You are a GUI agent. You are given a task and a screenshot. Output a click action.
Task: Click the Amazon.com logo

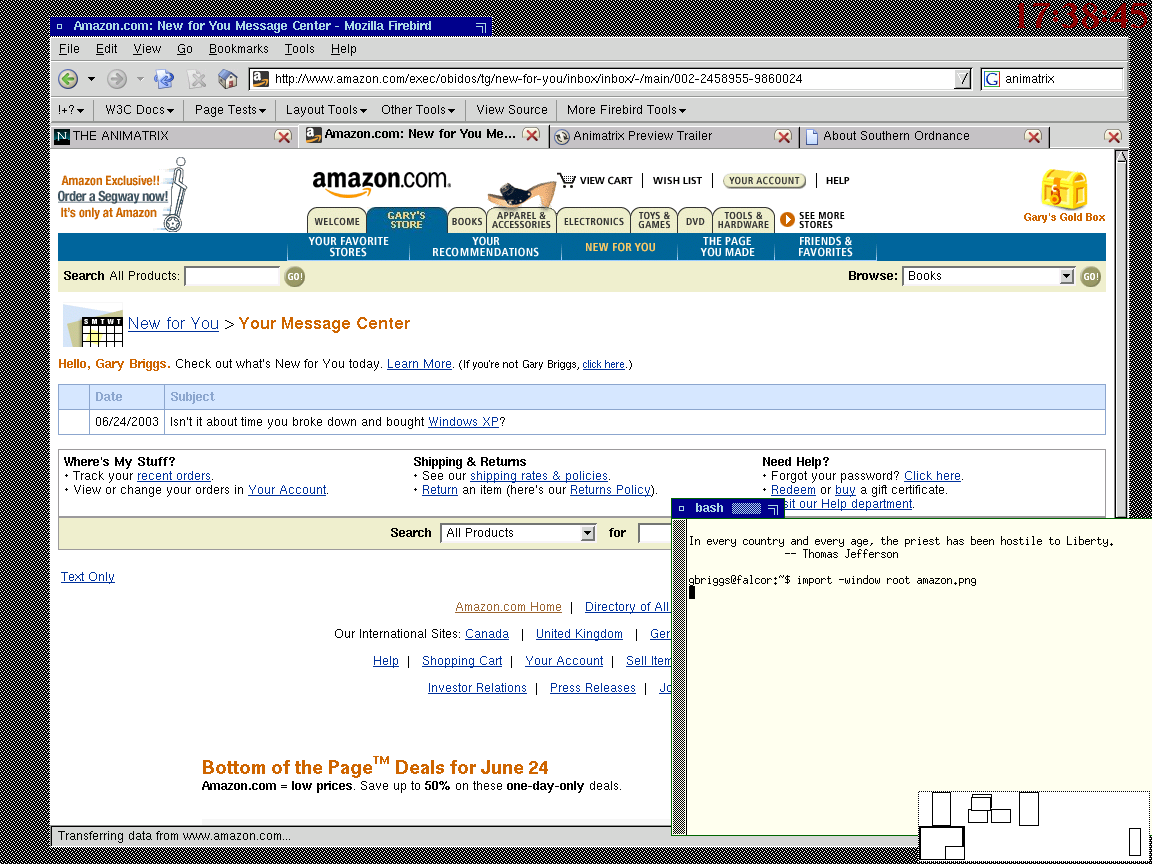381,182
